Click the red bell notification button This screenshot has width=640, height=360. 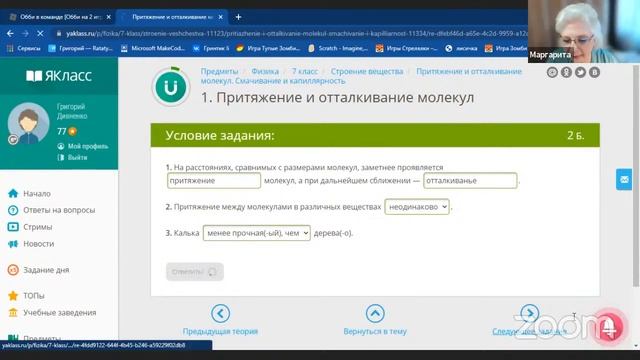click(x=609, y=327)
